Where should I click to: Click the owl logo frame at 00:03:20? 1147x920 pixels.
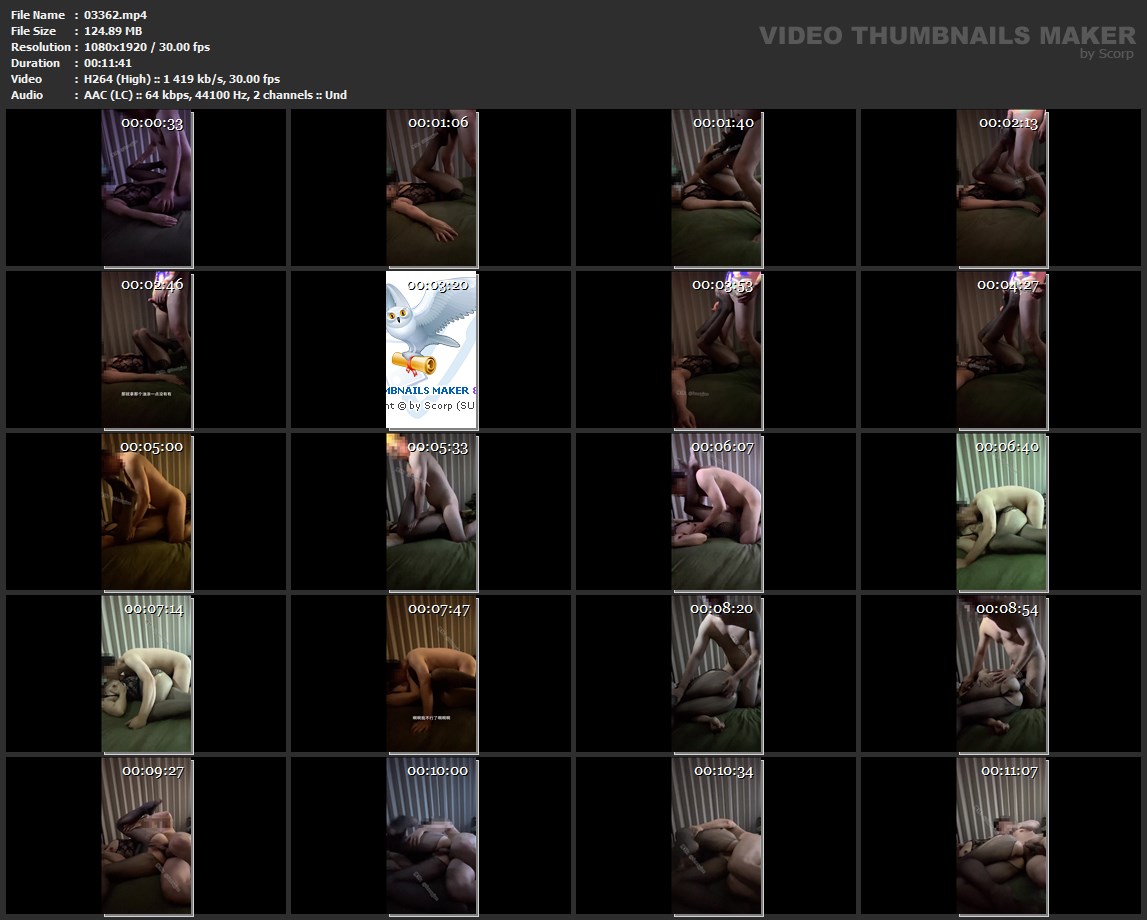click(432, 350)
